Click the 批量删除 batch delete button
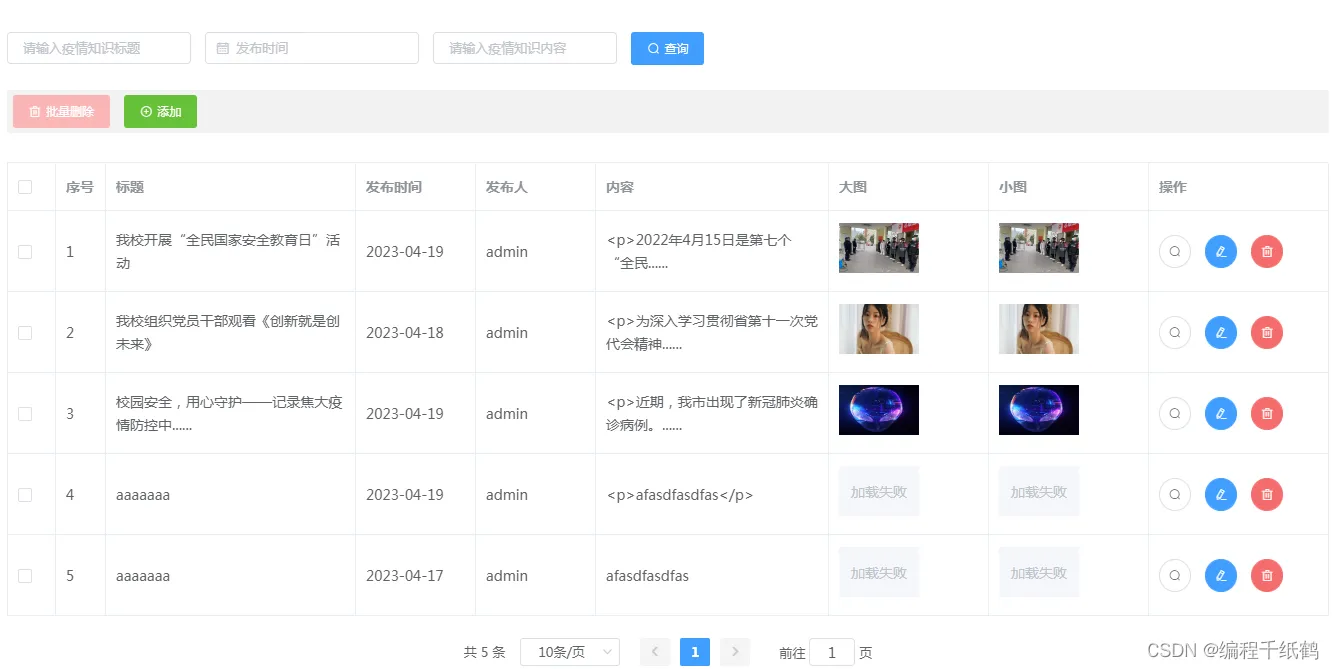This screenshot has width=1334, height=669. pos(61,112)
